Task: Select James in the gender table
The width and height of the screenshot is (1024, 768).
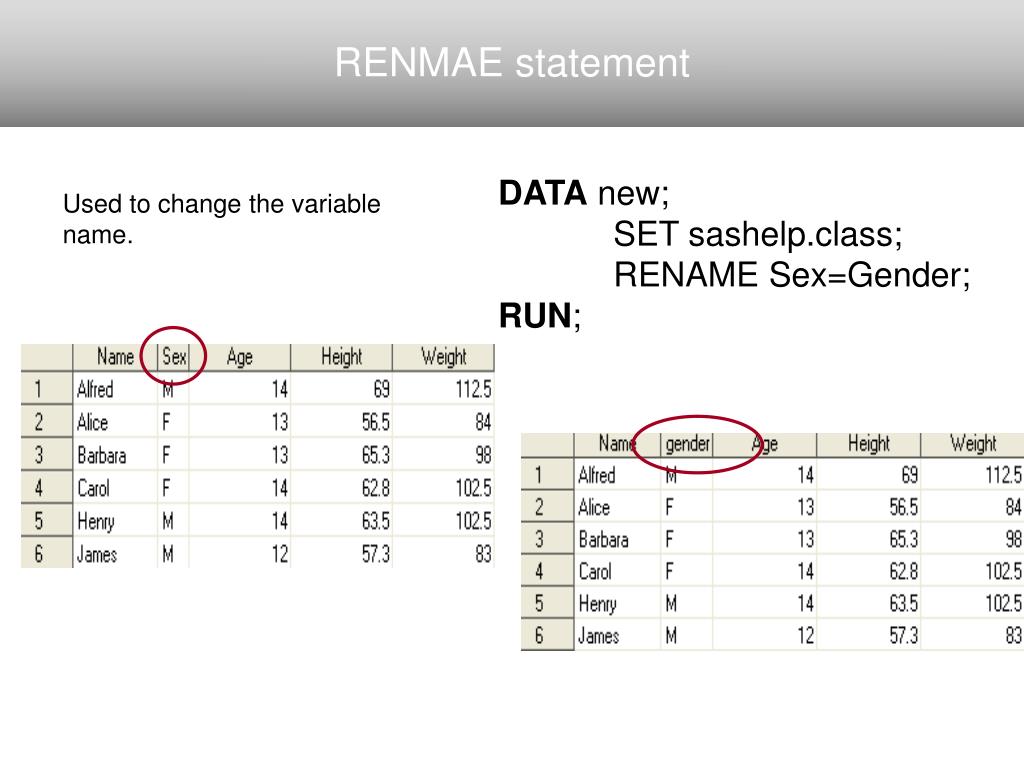Action: [x=598, y=636]
